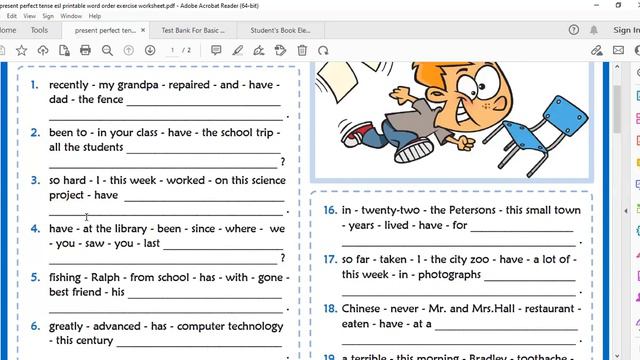The image size is (640, 360).
Task: Click the vertical scrollbar thumb
Action: 617,109
